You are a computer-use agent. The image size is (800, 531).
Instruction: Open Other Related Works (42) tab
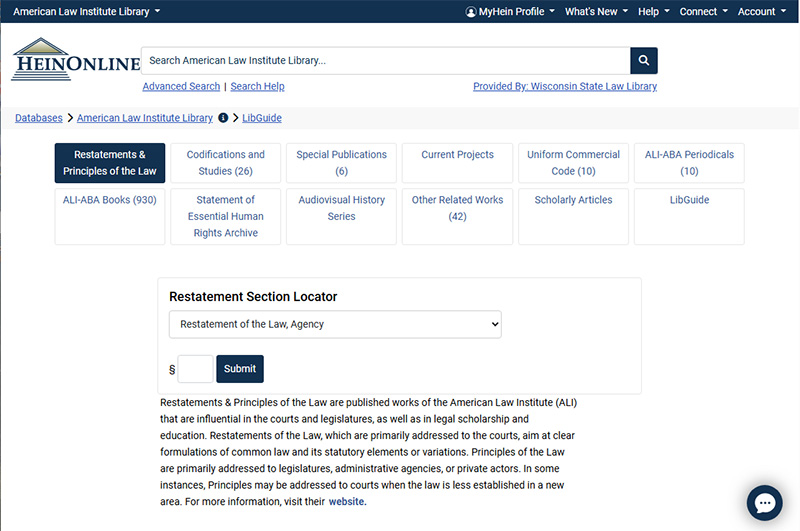click(457, 217)
